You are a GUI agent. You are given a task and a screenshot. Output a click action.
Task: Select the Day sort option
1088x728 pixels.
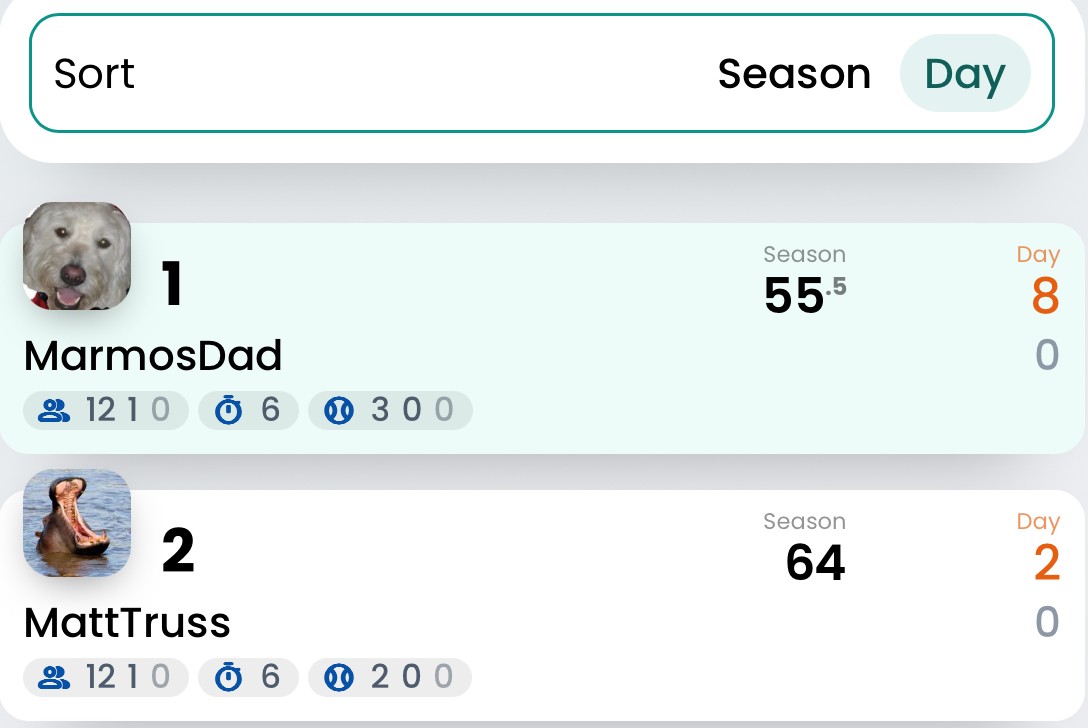pyautogui.click(x=964, y=74)
